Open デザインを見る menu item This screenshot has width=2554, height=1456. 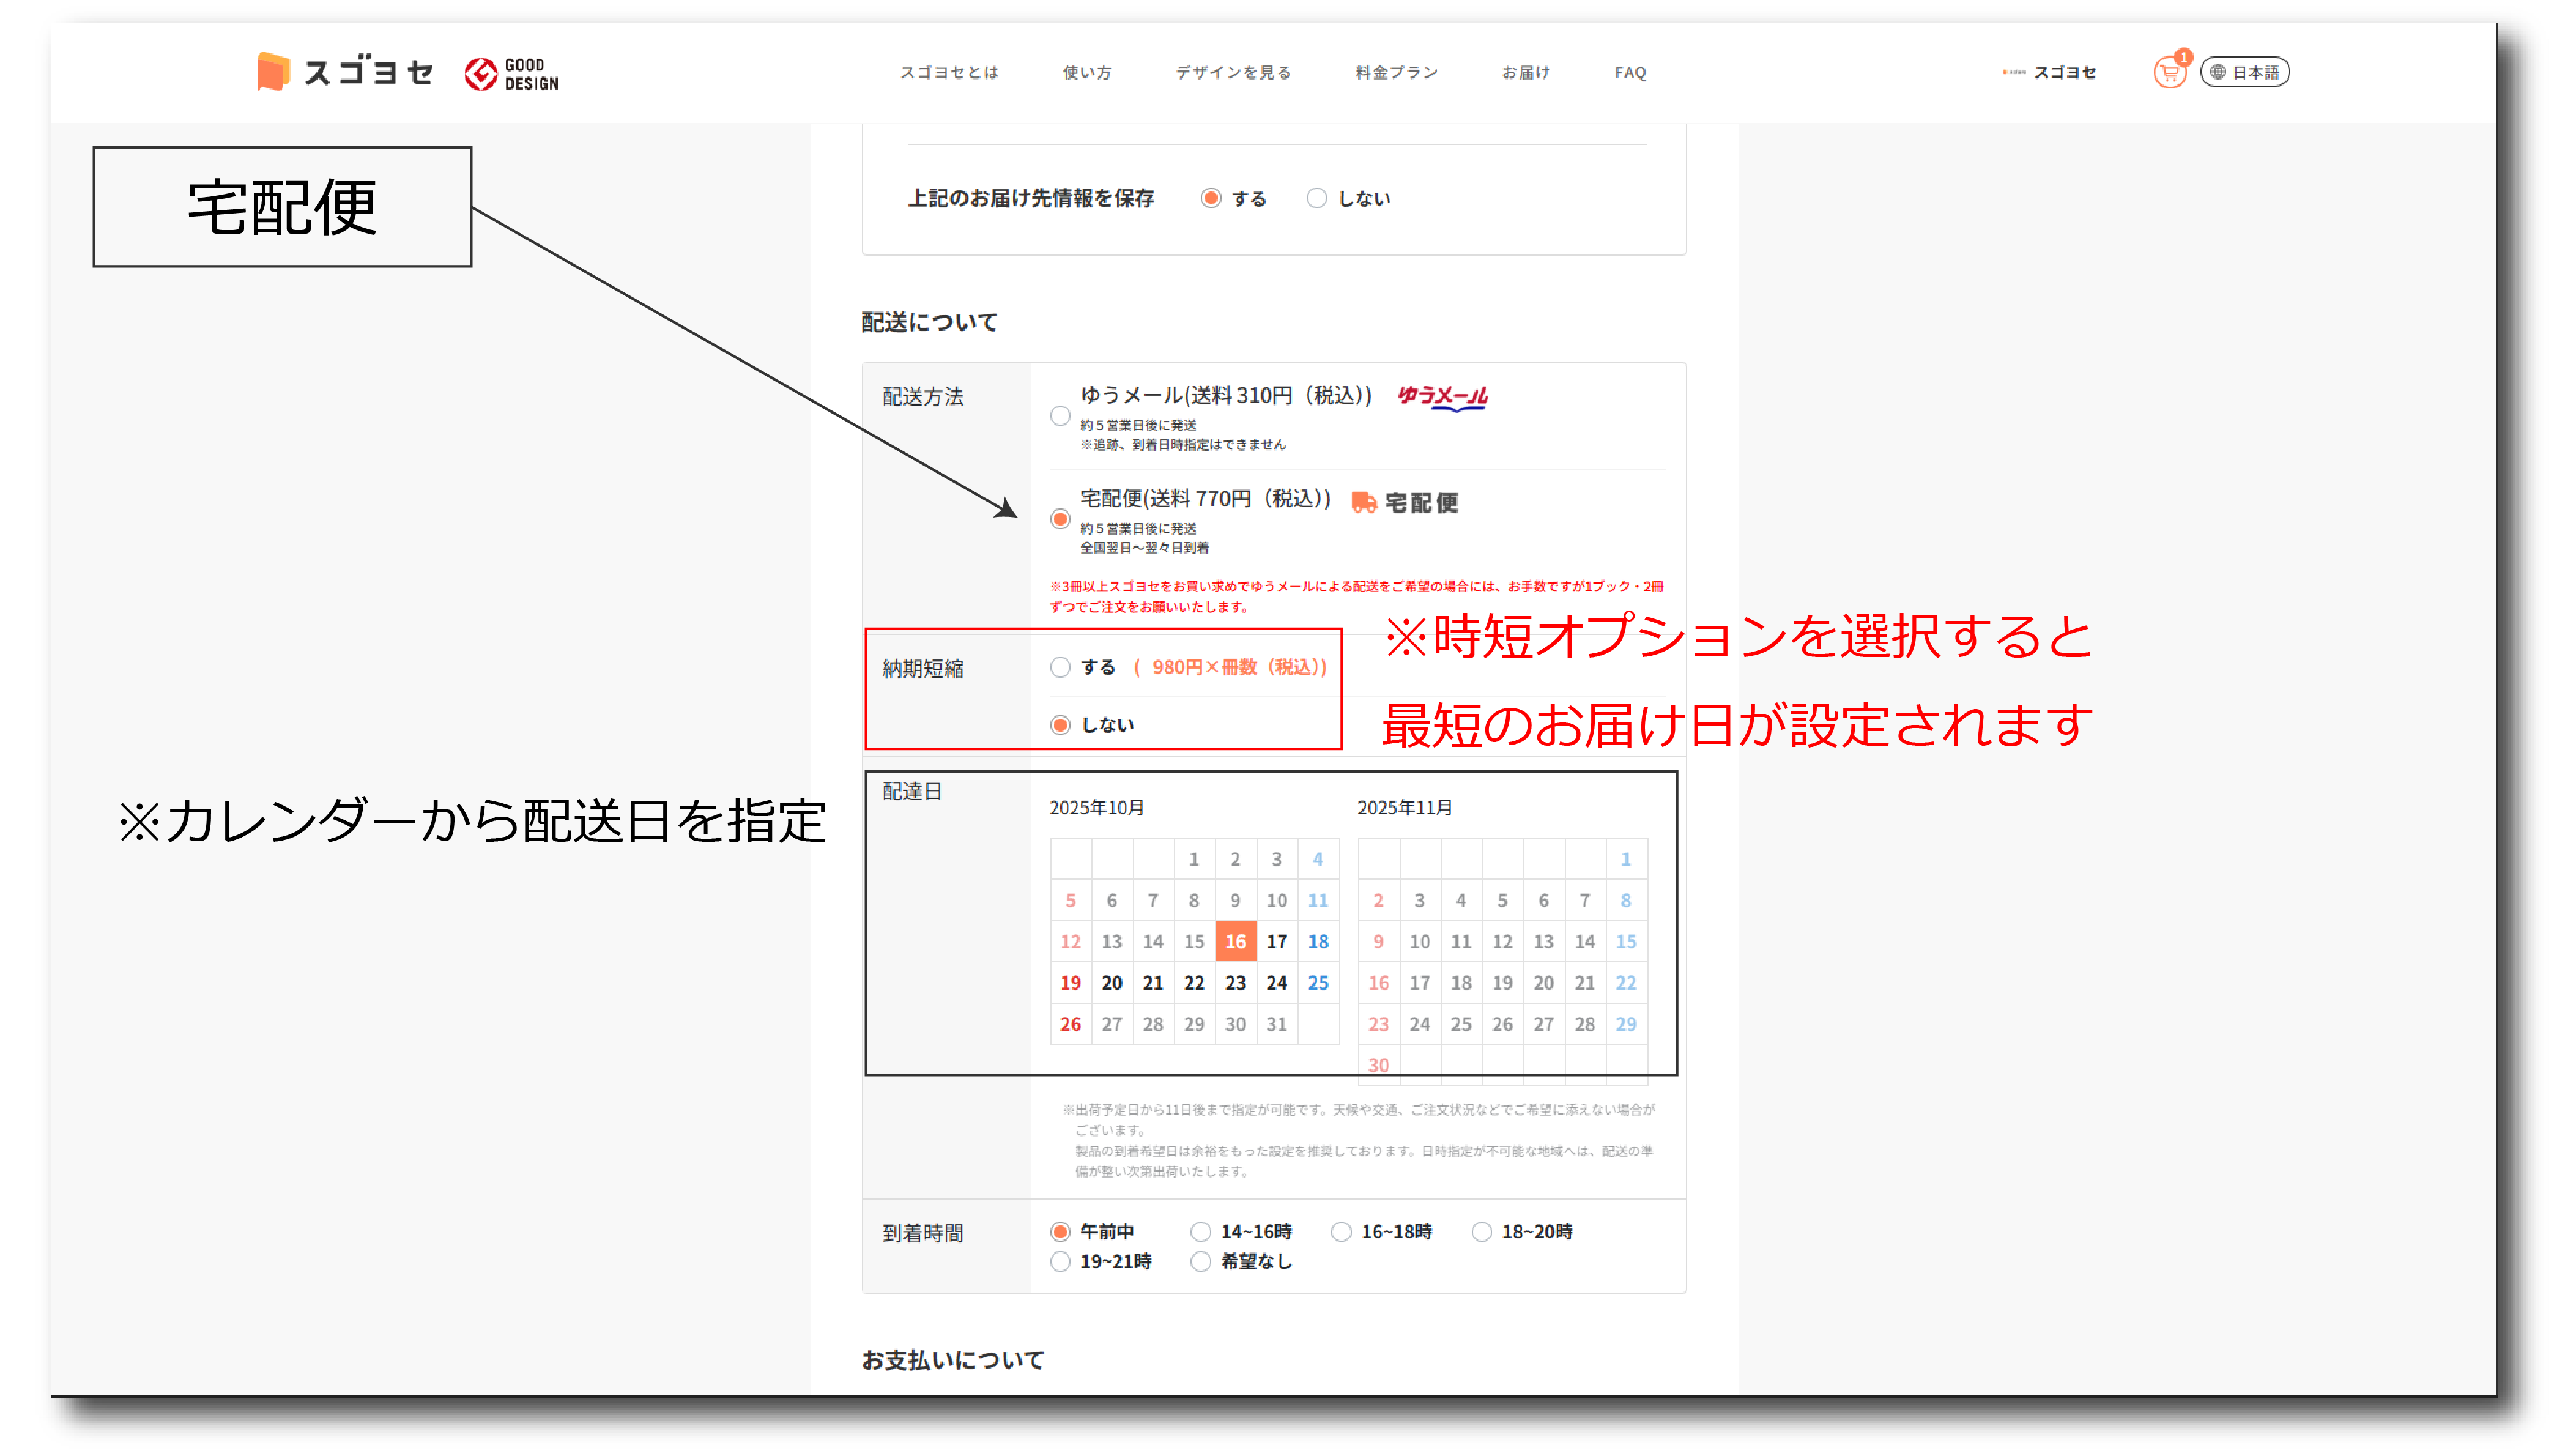coord(1233,72)
